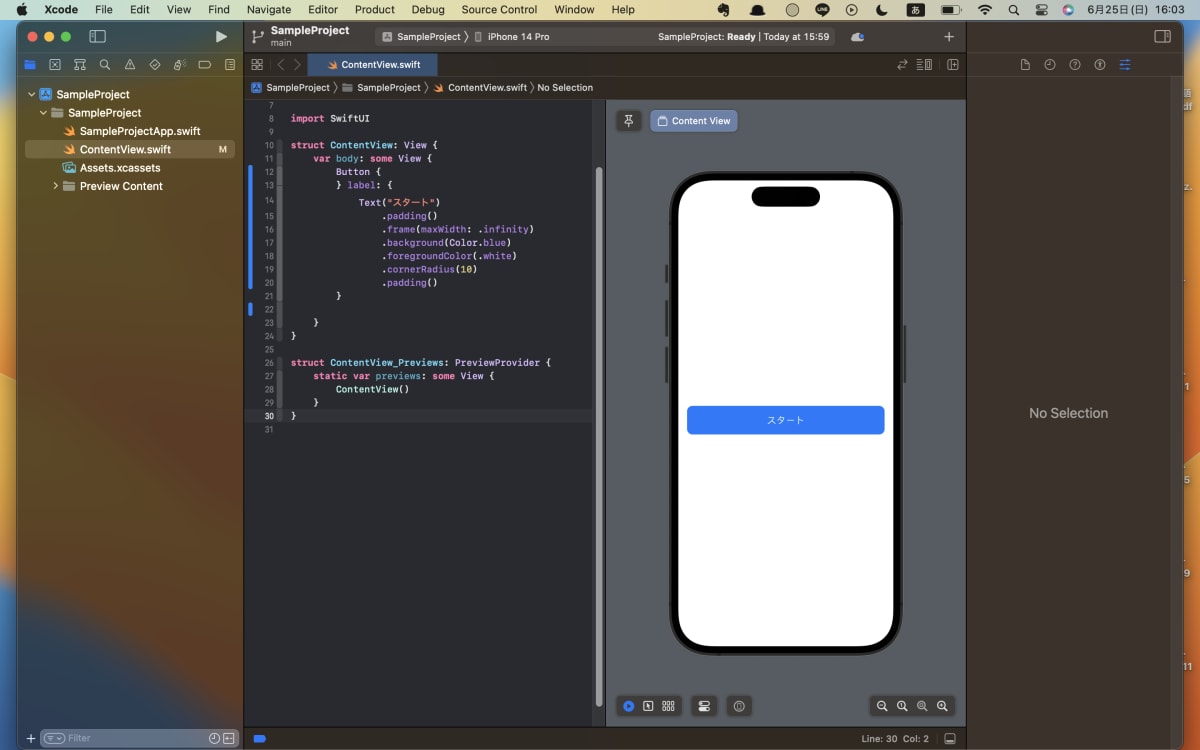The image size is (1200, 750).
Task: Choose the iPhone 14 Pro destination
Action: pyautogui.click(x=511, y=37)
